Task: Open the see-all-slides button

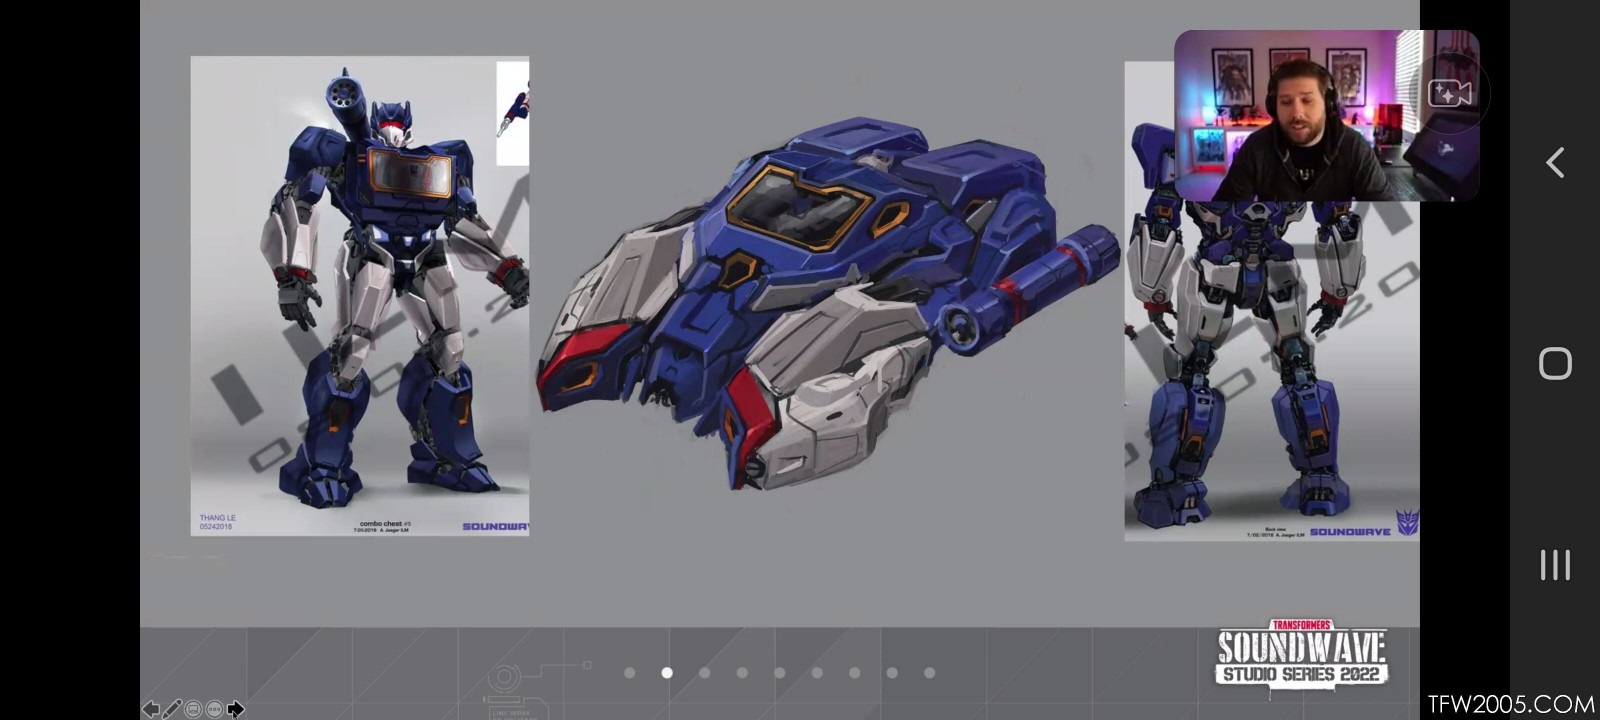Action: [x=193, y=709]
